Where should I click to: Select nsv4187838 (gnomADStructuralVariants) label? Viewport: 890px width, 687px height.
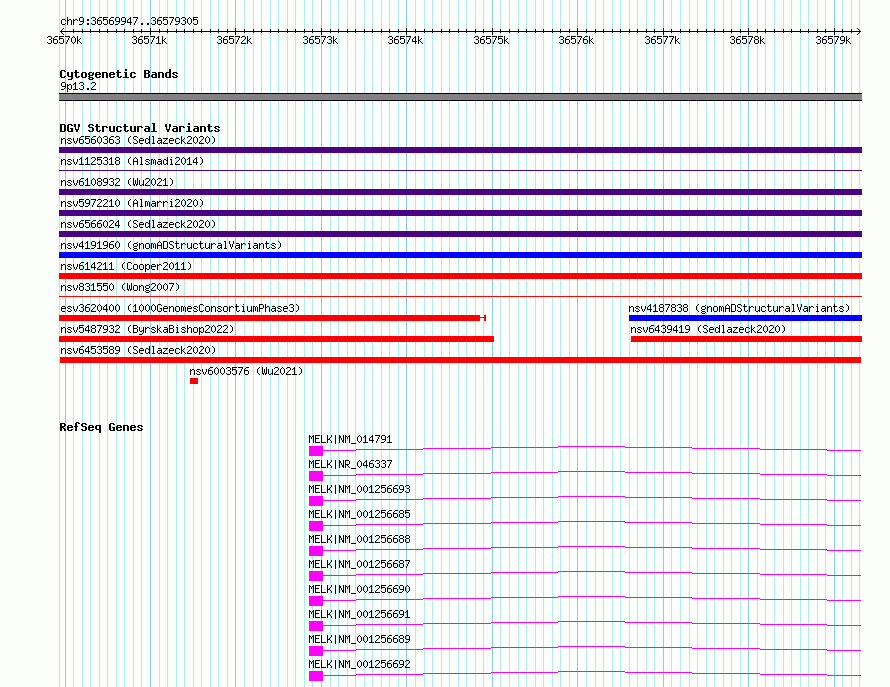(x=739, y=308)
